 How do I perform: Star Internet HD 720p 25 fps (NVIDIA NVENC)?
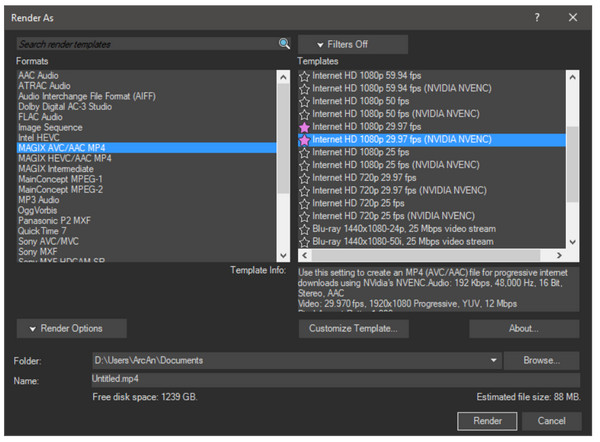click(304, 217)
